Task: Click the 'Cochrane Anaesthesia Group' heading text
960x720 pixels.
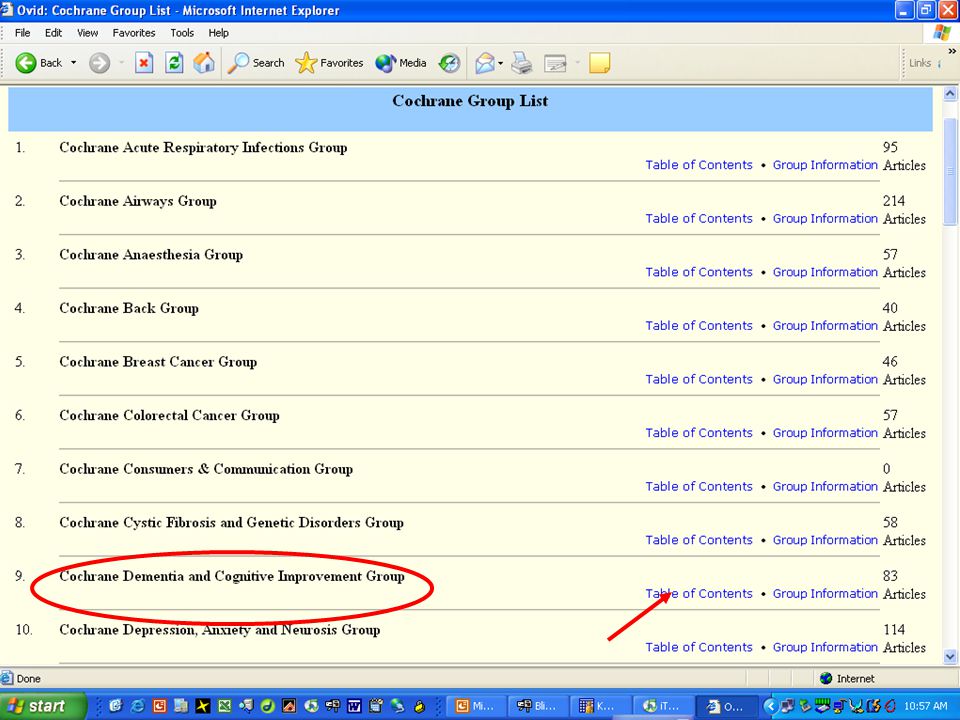Action: tap(151, 255)
